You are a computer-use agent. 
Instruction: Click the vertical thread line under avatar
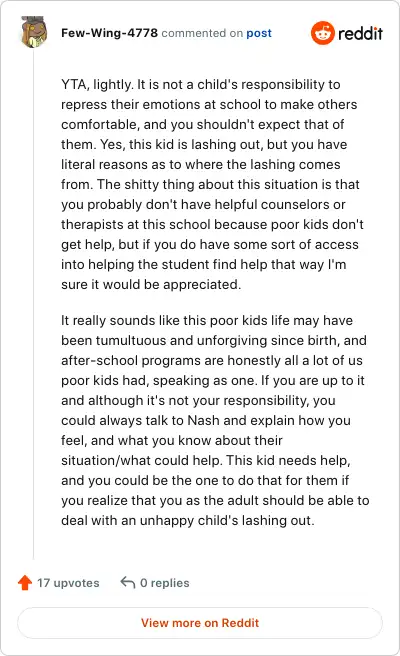pos(33,303)
